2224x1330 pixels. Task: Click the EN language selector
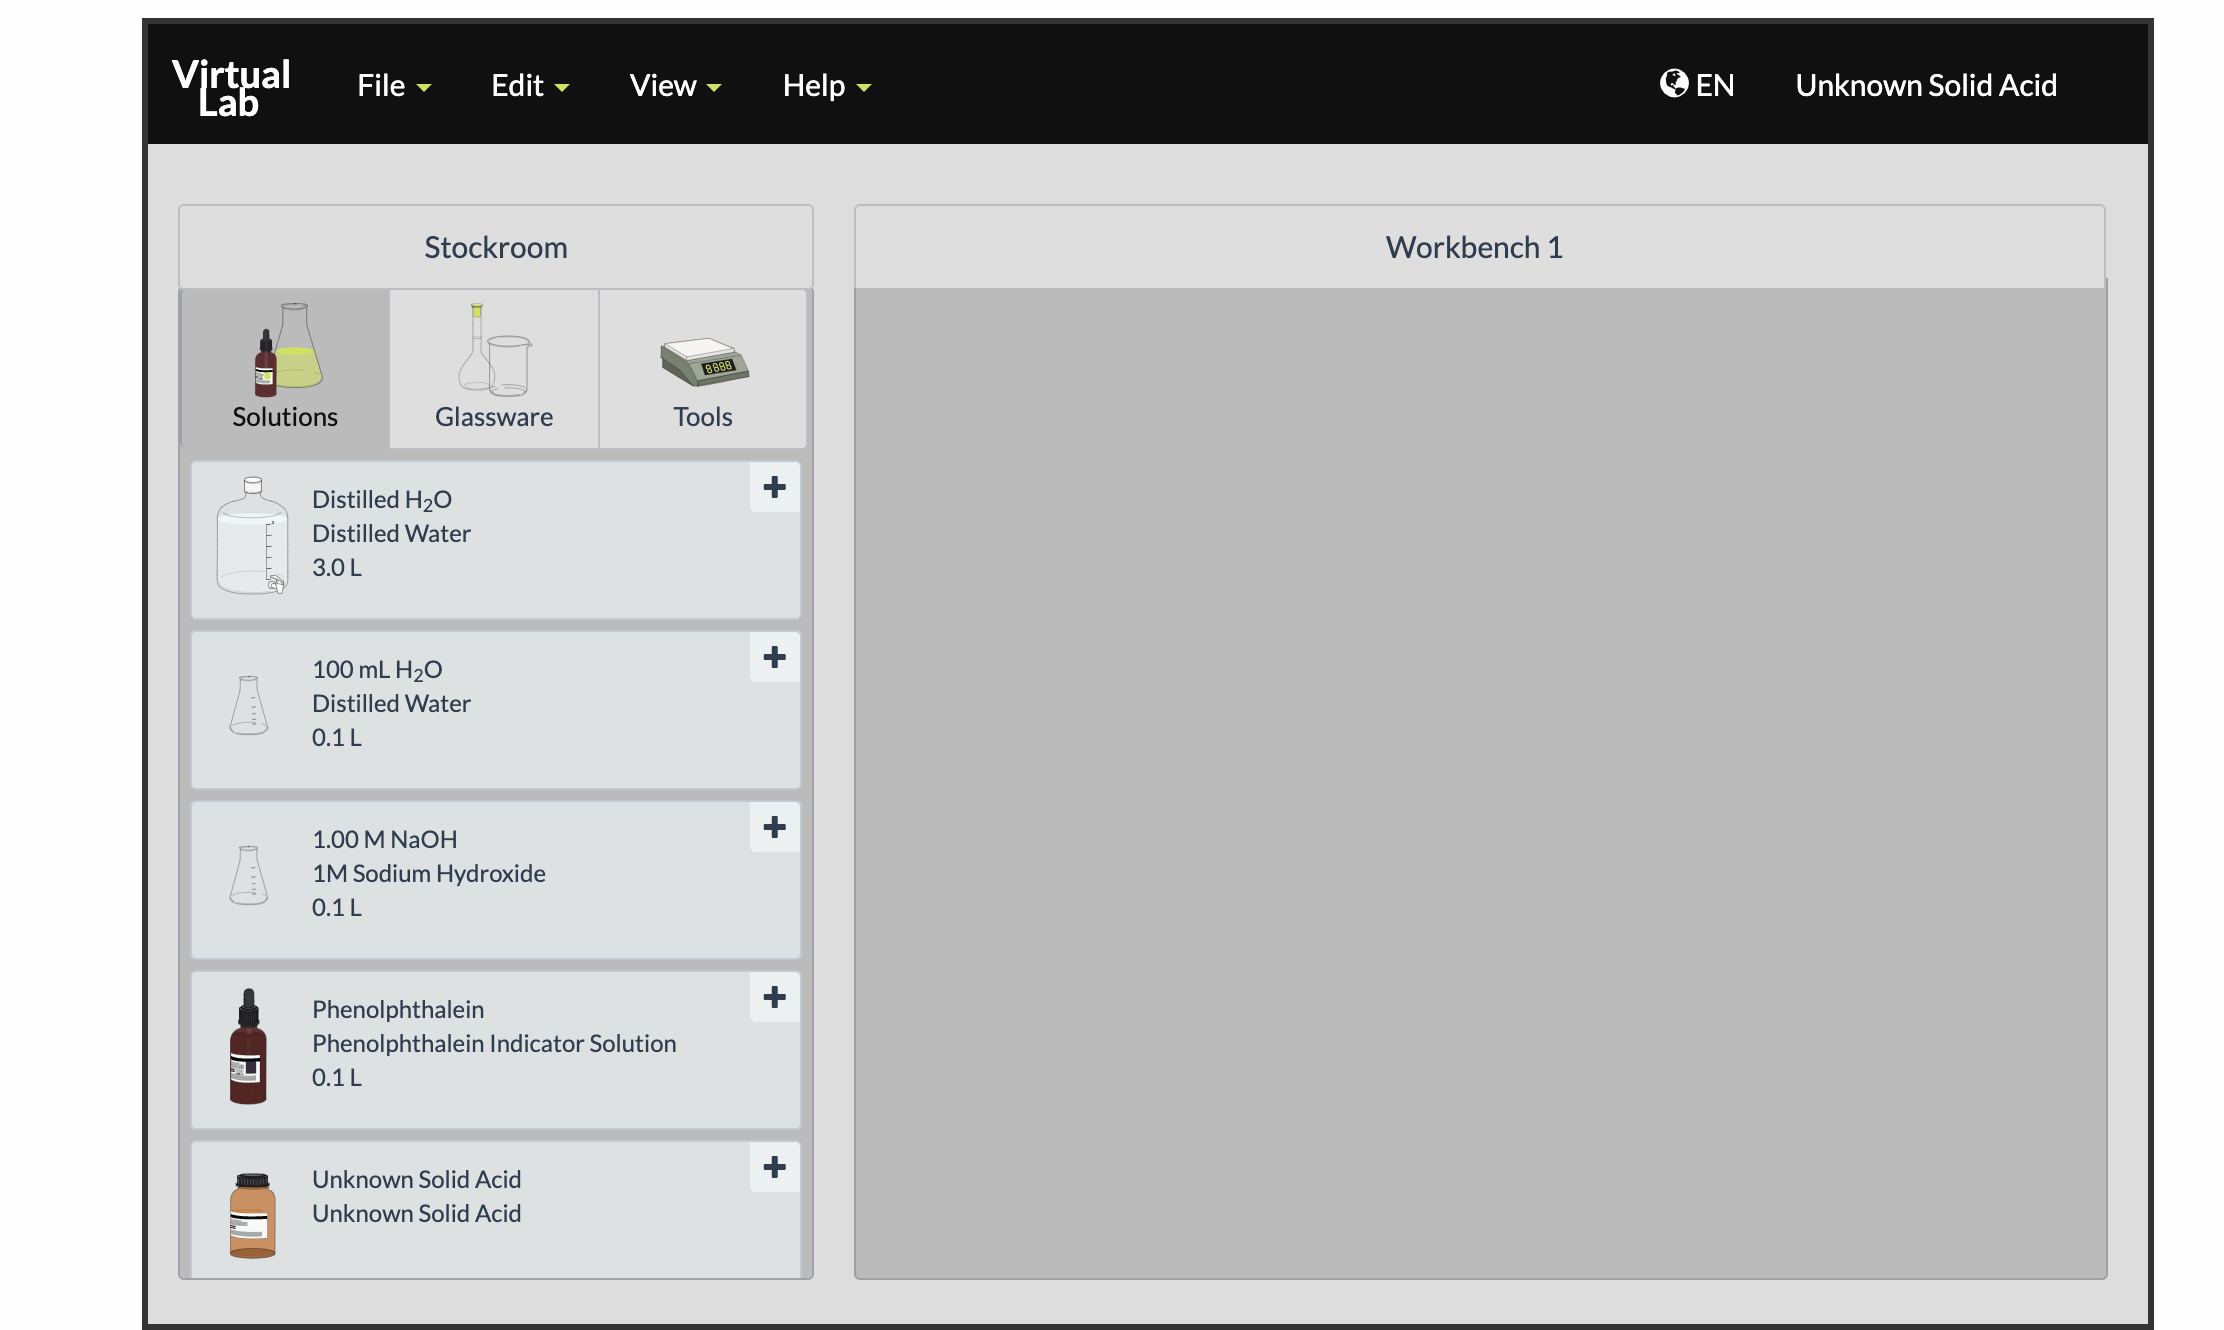[x=1697, y=85]
